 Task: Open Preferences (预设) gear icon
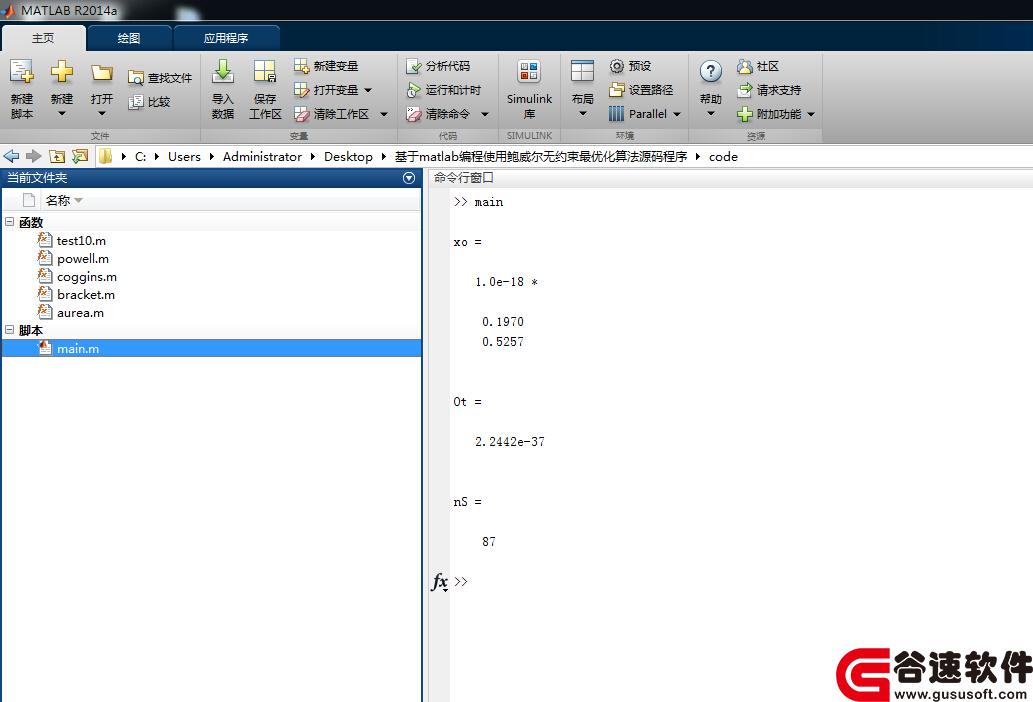click(617, 66)
